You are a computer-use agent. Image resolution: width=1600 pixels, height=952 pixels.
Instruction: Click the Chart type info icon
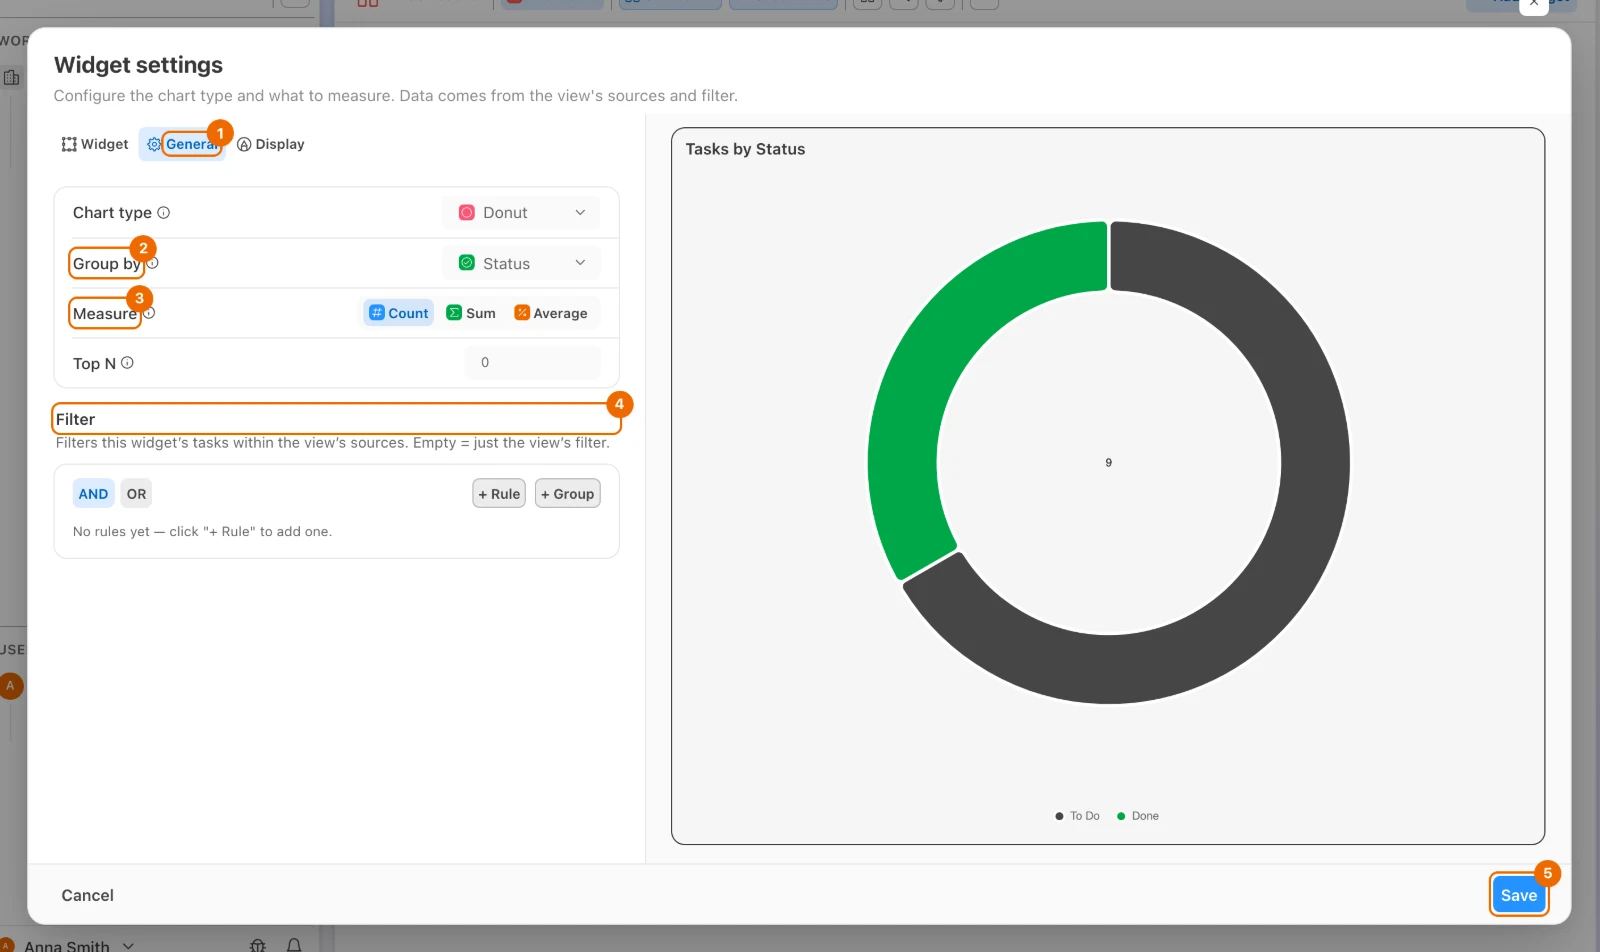coord(164,213)
